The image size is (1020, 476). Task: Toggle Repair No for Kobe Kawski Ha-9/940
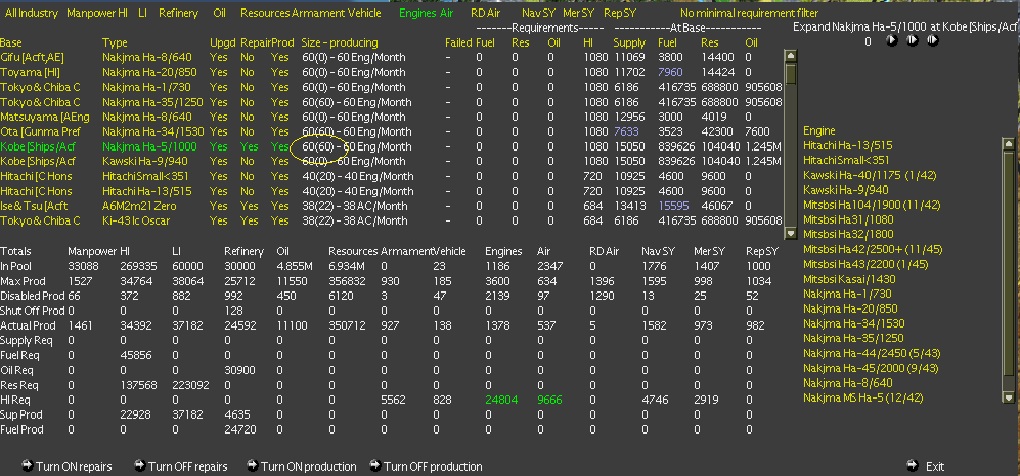point(247,161)
